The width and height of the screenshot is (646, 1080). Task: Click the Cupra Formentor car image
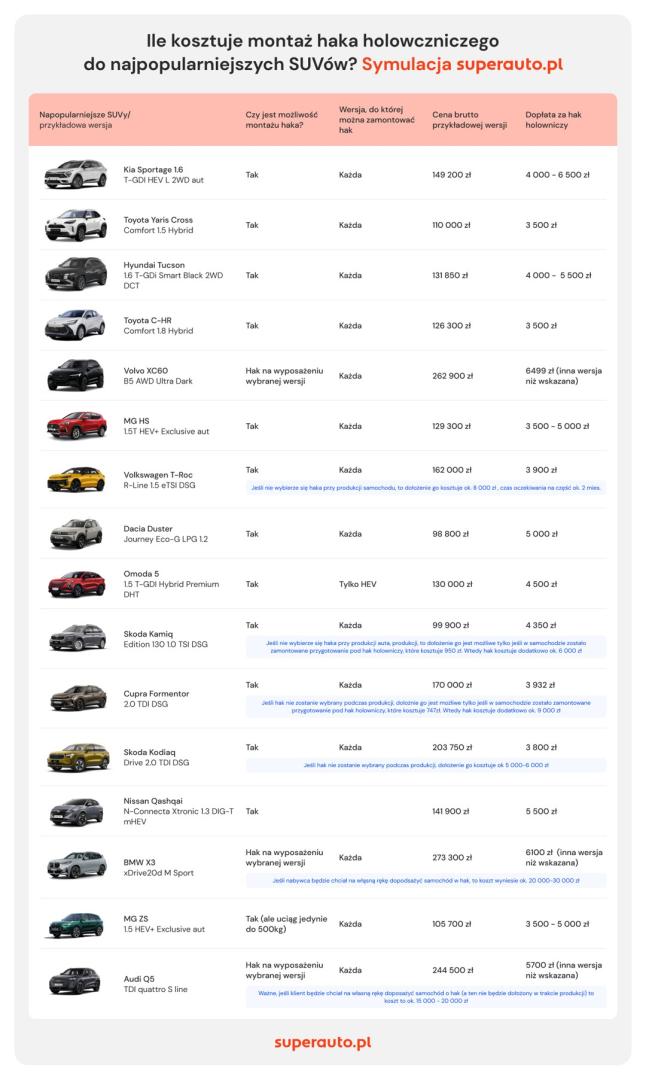coord(78,698)
